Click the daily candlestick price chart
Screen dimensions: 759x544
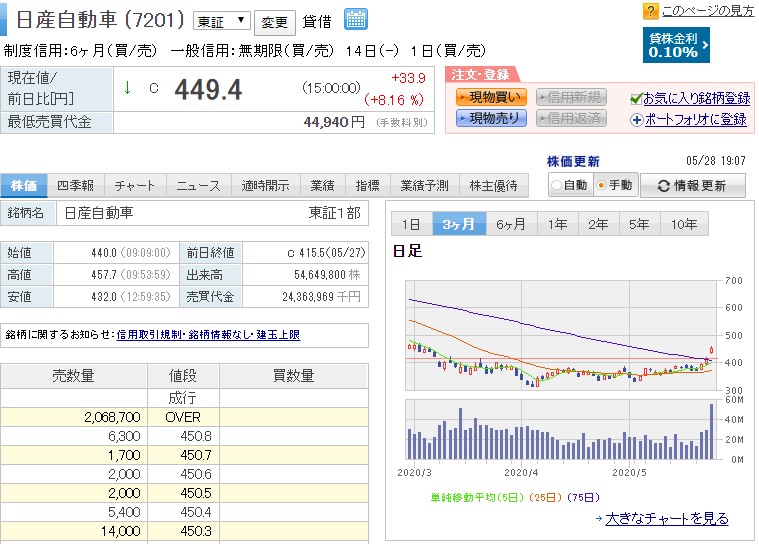click(x=561, y=335)
